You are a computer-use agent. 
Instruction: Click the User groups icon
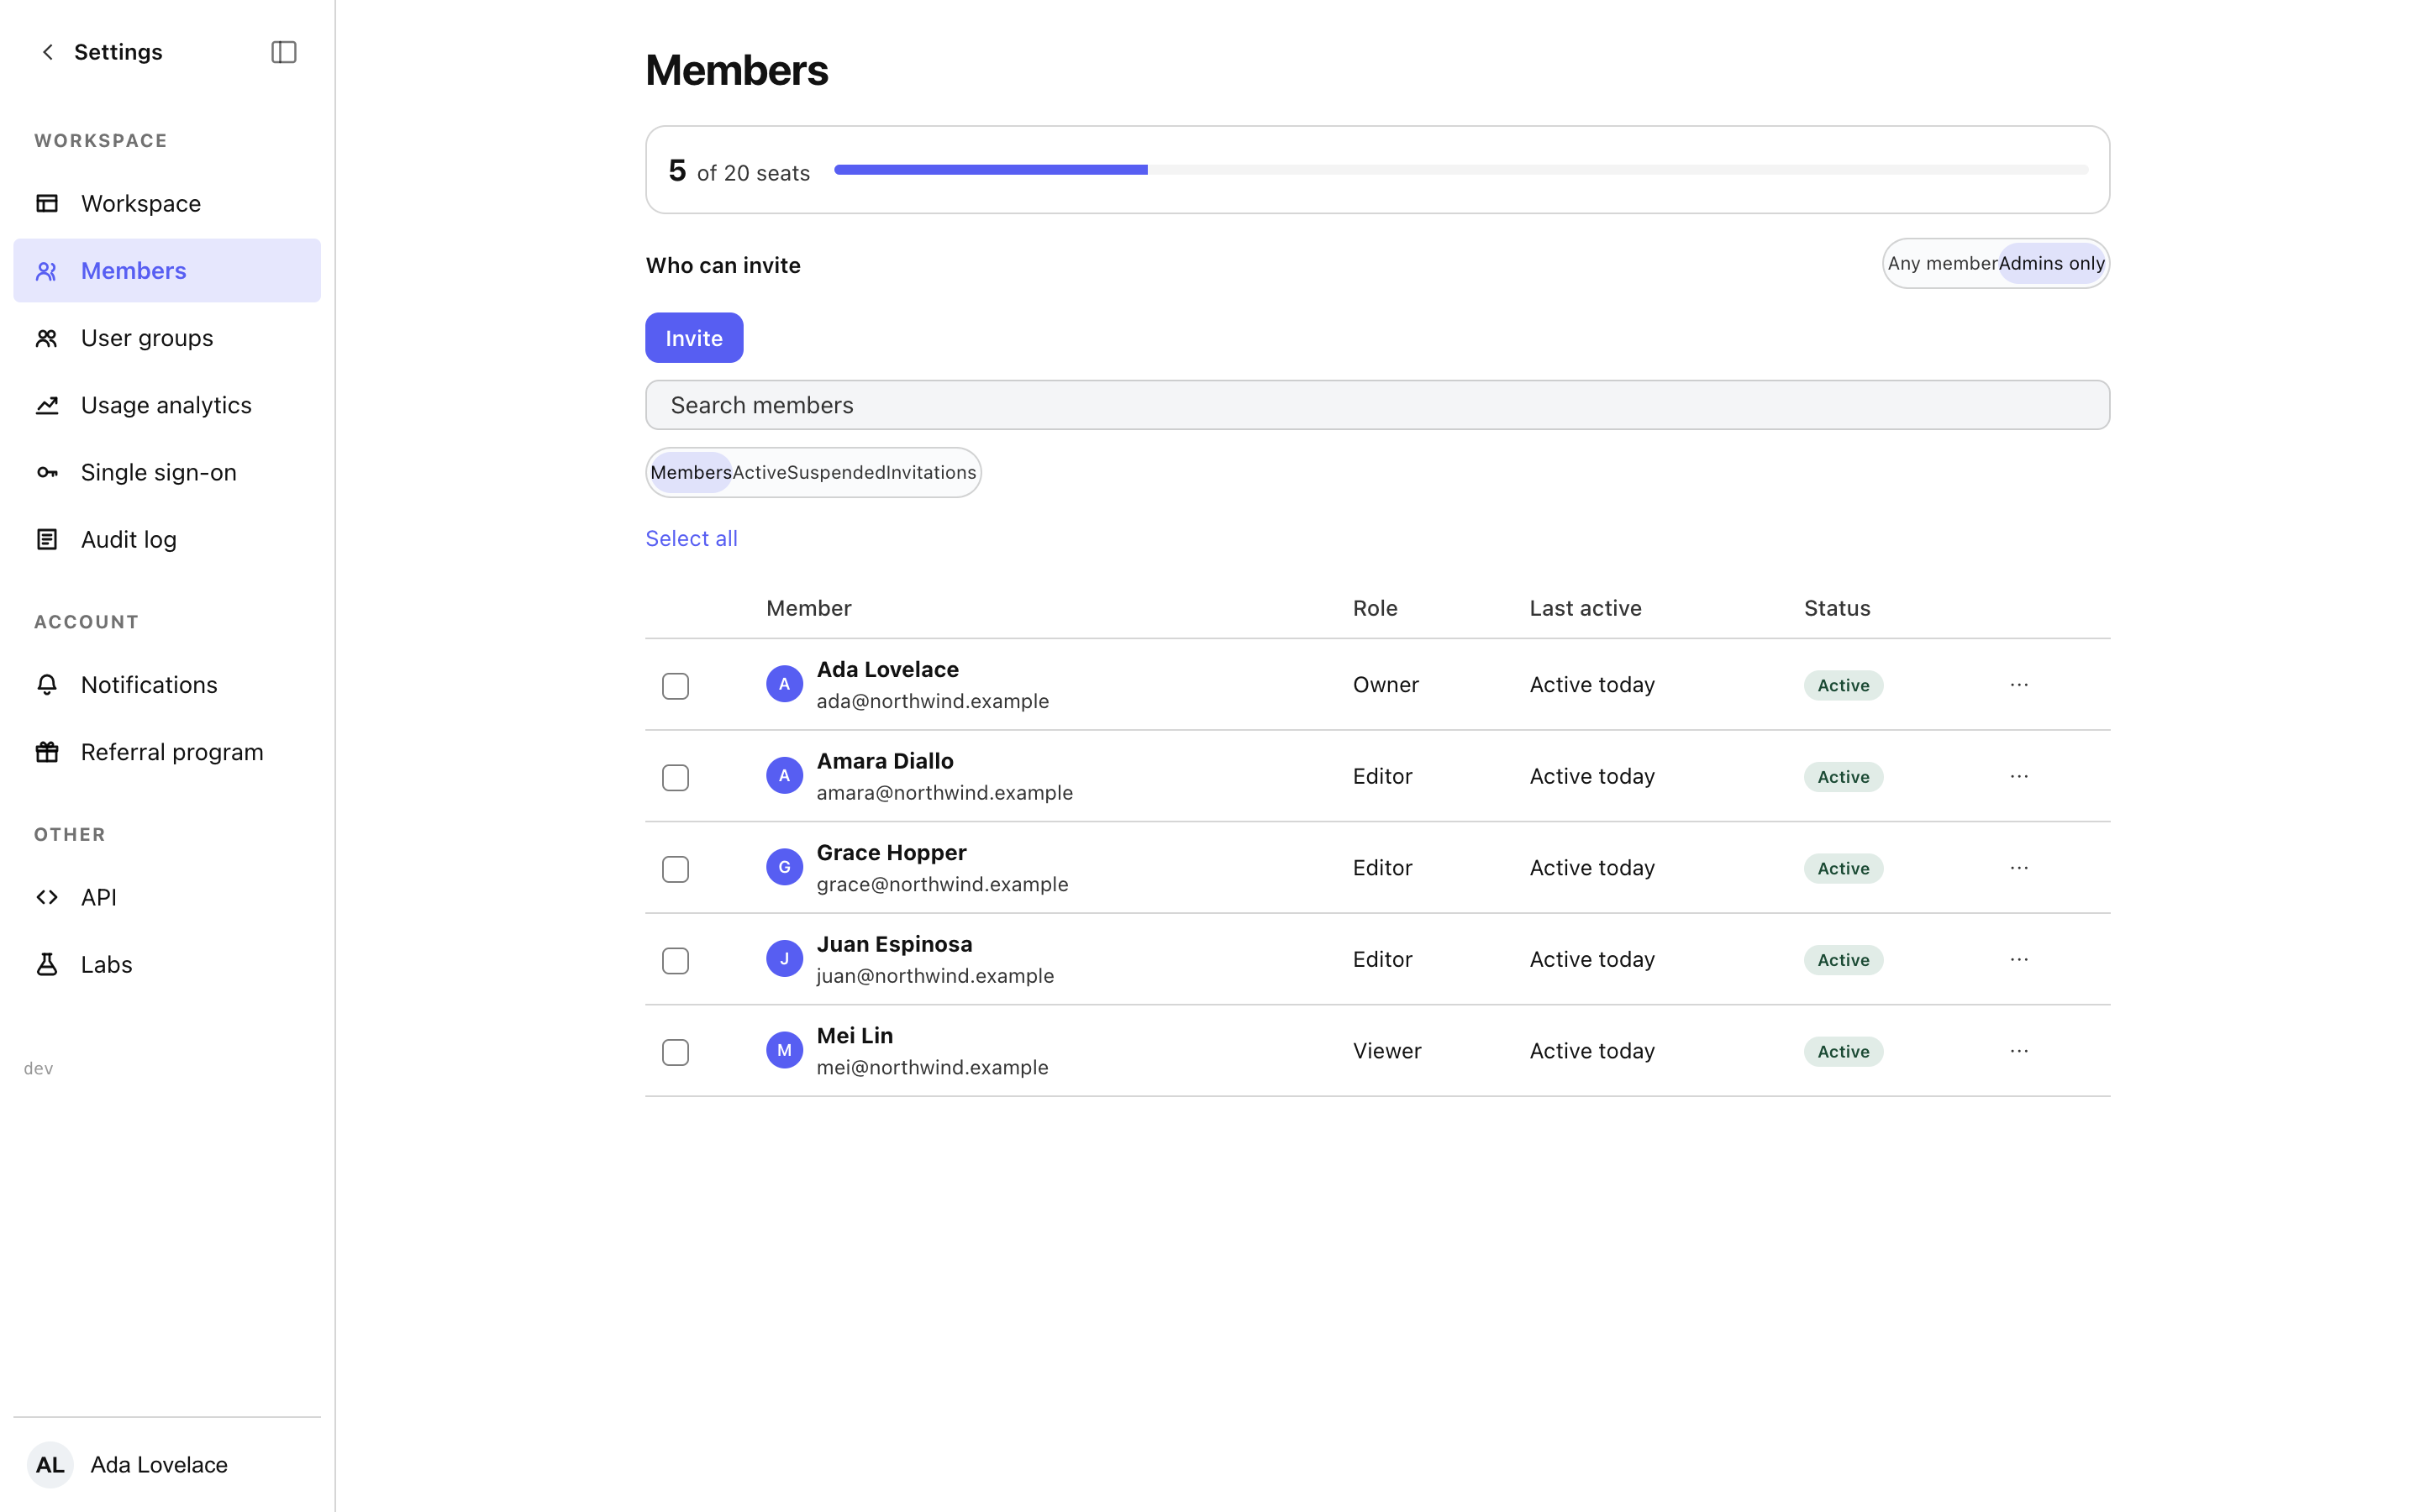coord(47,338)
